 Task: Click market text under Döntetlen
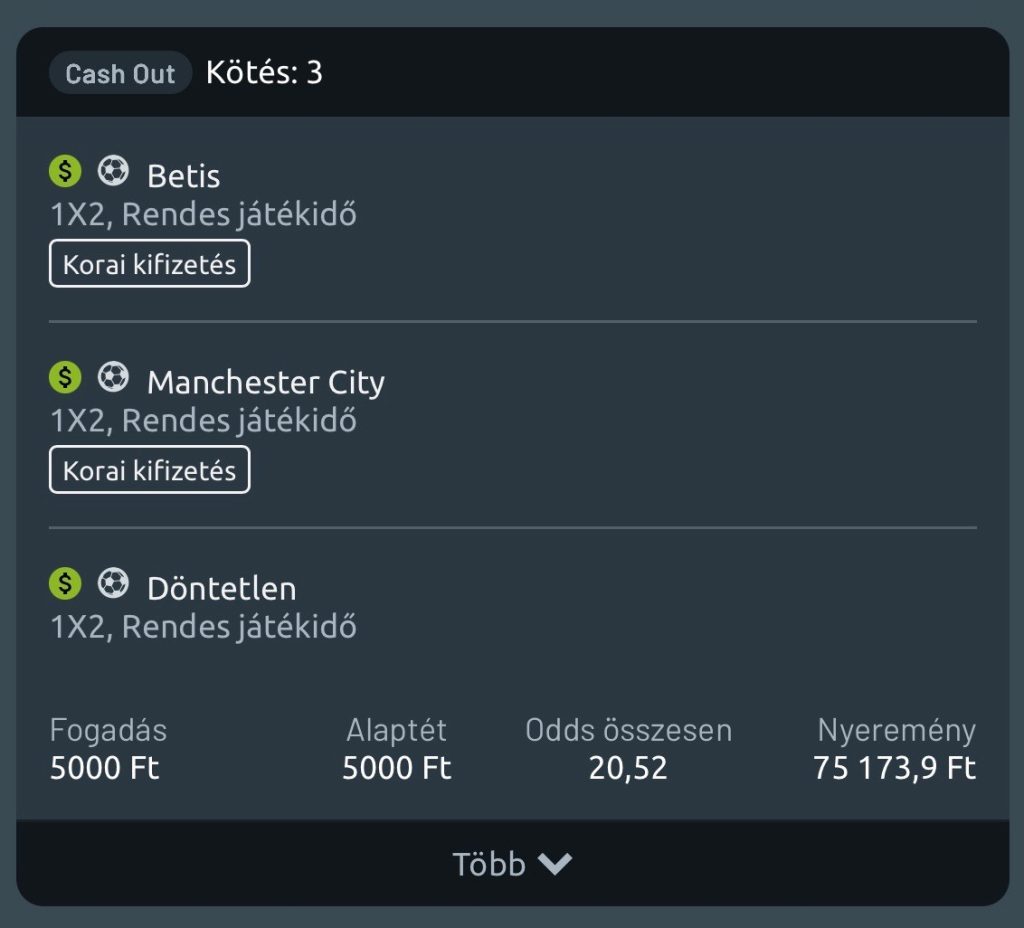click(204, 627)
